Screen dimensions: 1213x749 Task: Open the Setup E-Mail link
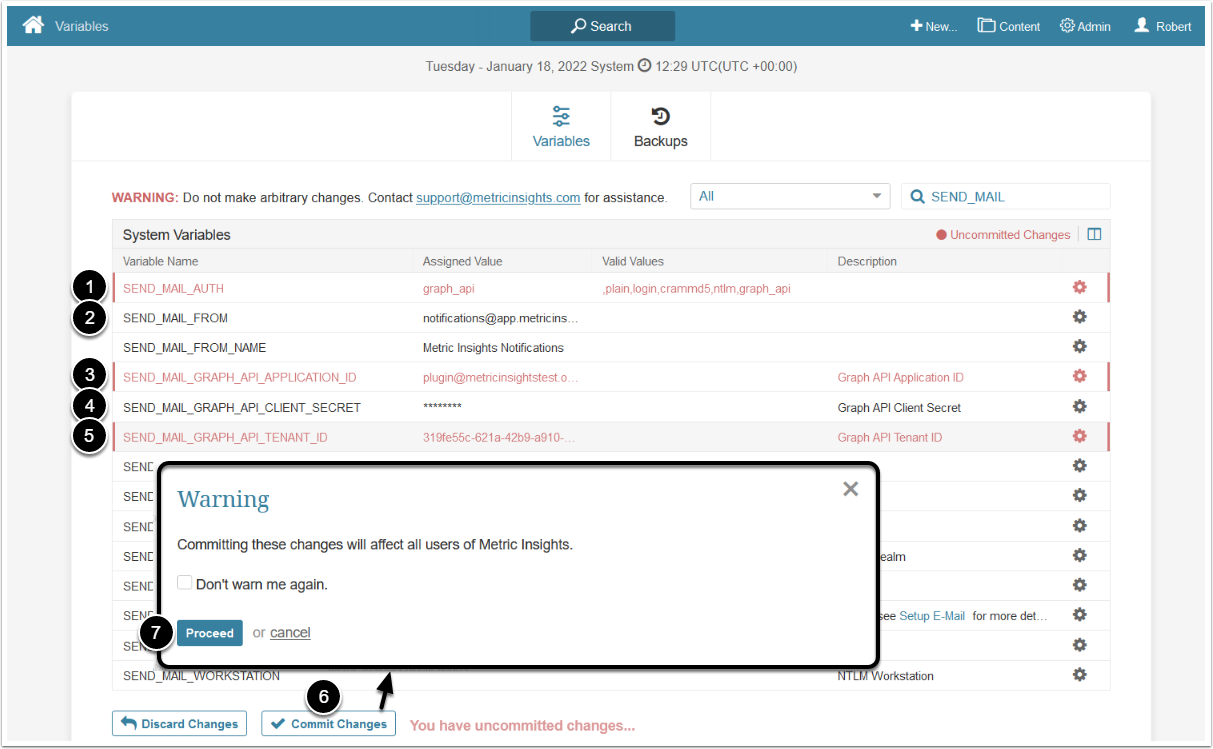[932, 616]
